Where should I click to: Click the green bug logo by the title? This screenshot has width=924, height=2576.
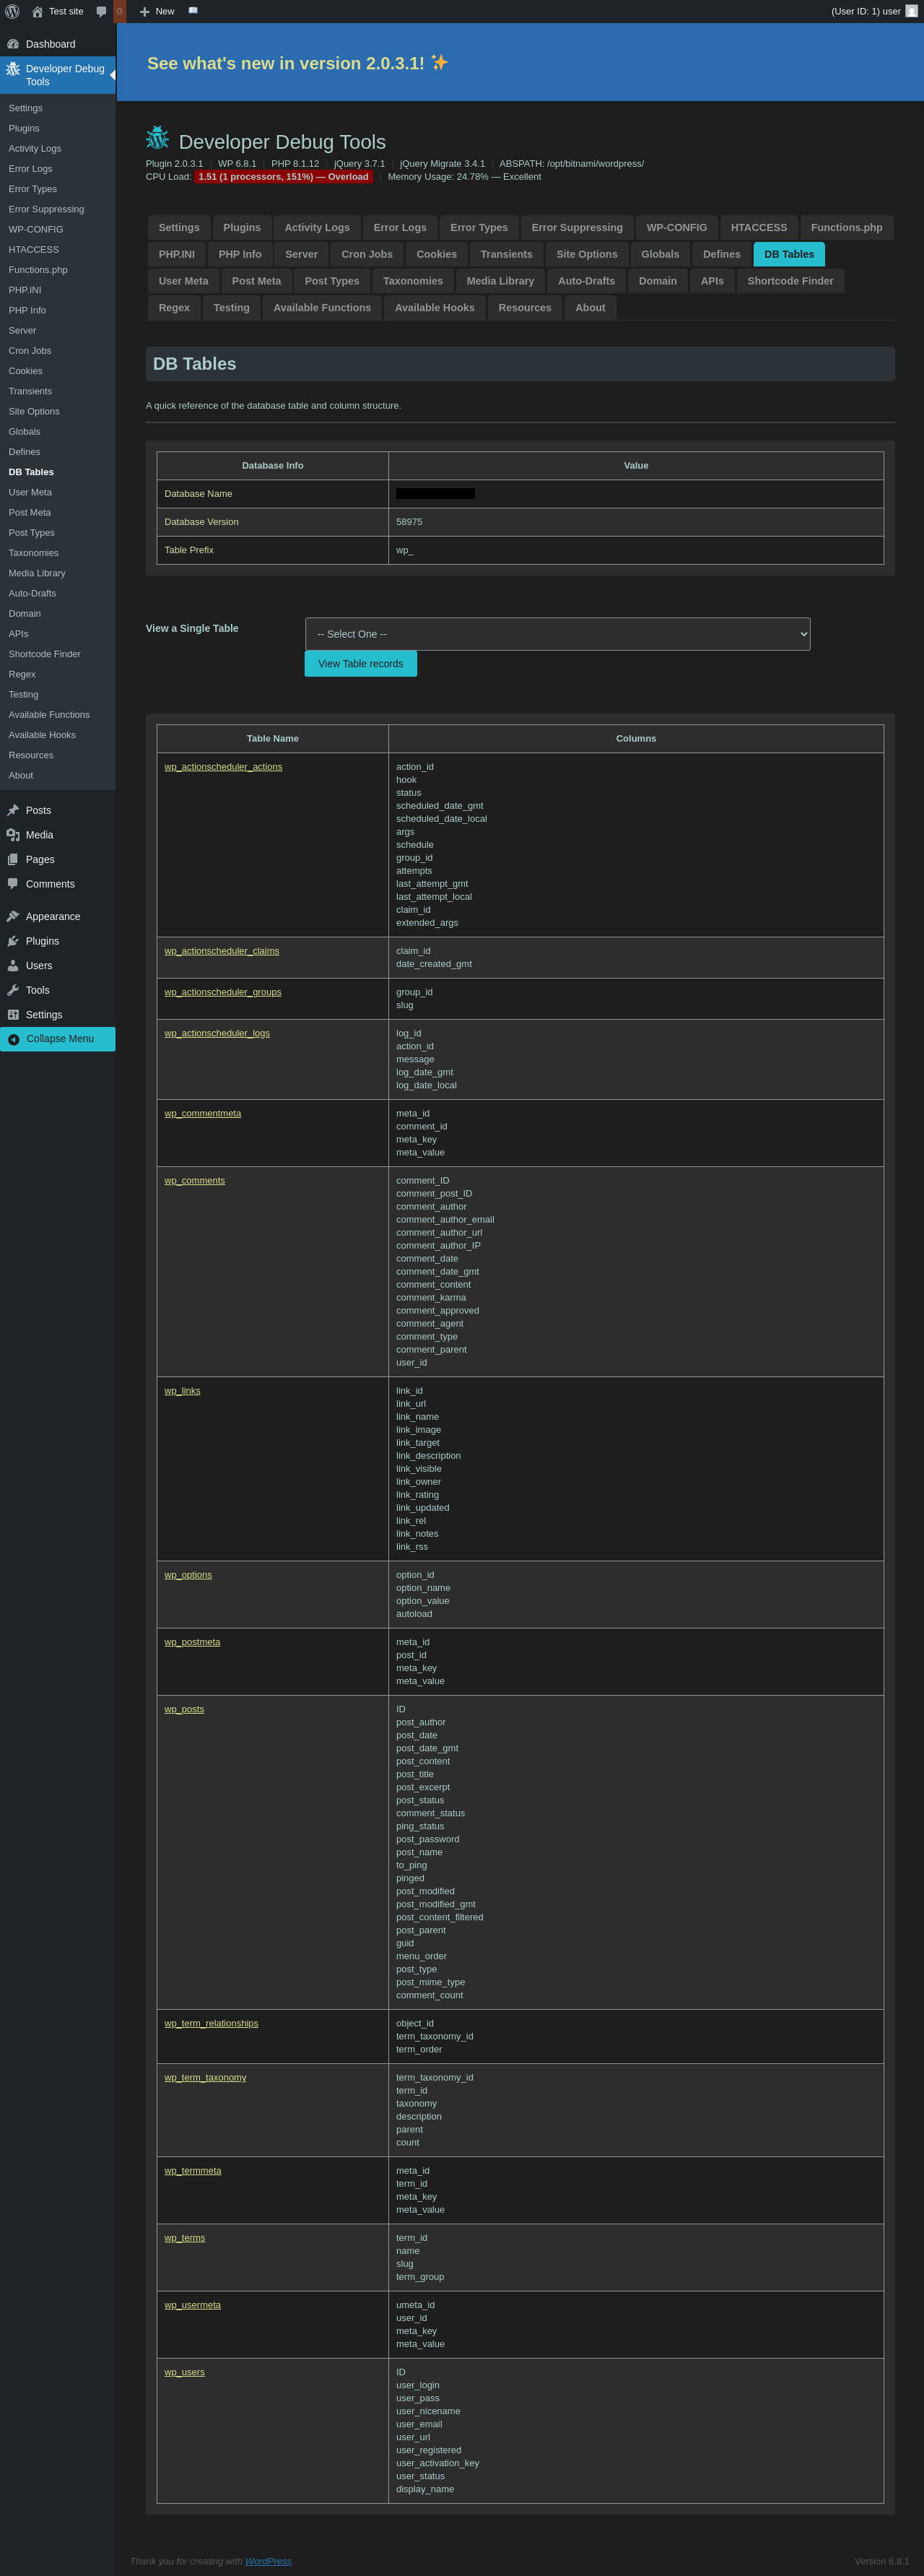(157, 138)
